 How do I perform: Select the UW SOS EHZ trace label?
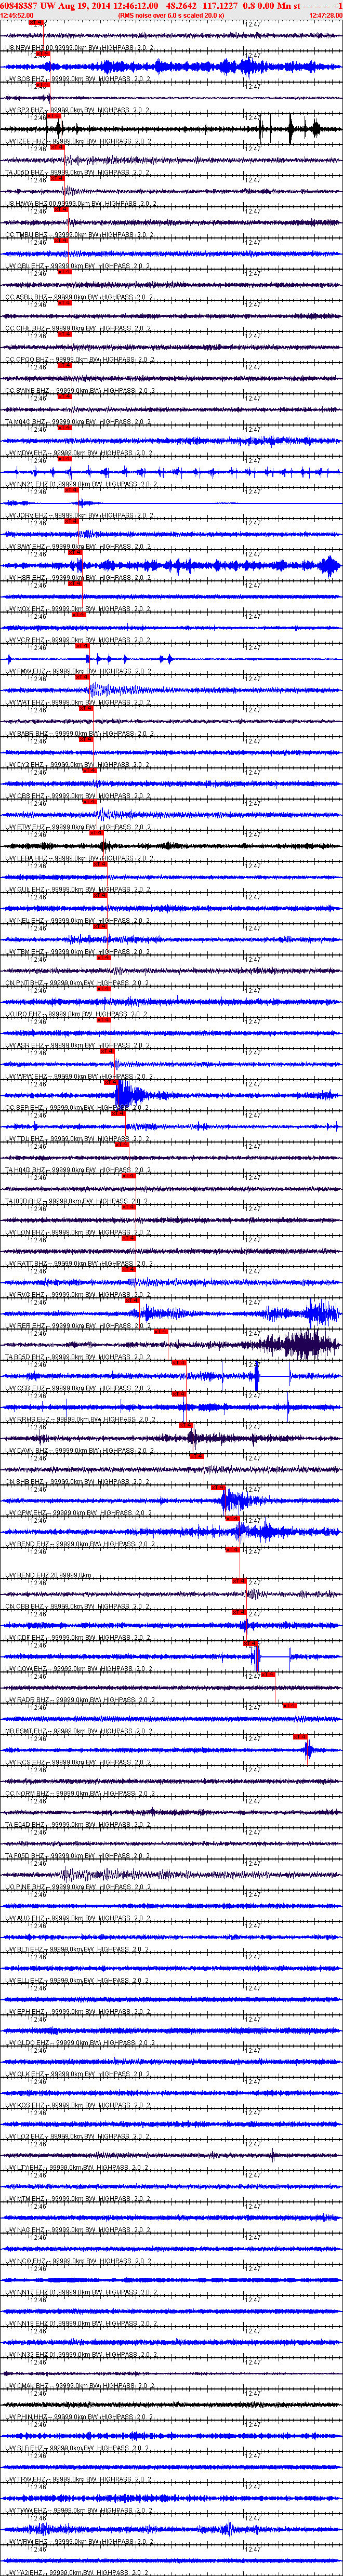[x=78, y=78]
